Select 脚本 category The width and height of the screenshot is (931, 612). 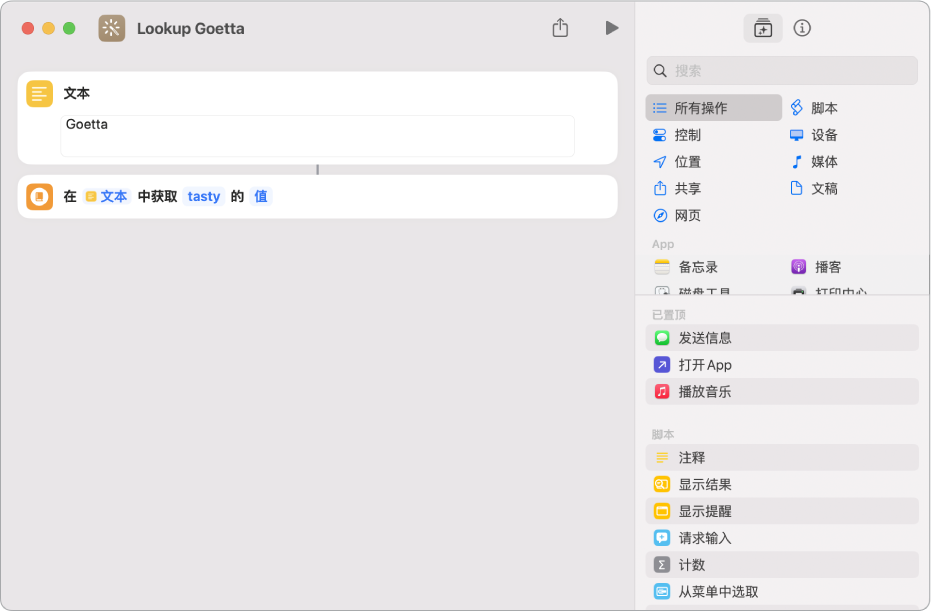tap(815, 107)
